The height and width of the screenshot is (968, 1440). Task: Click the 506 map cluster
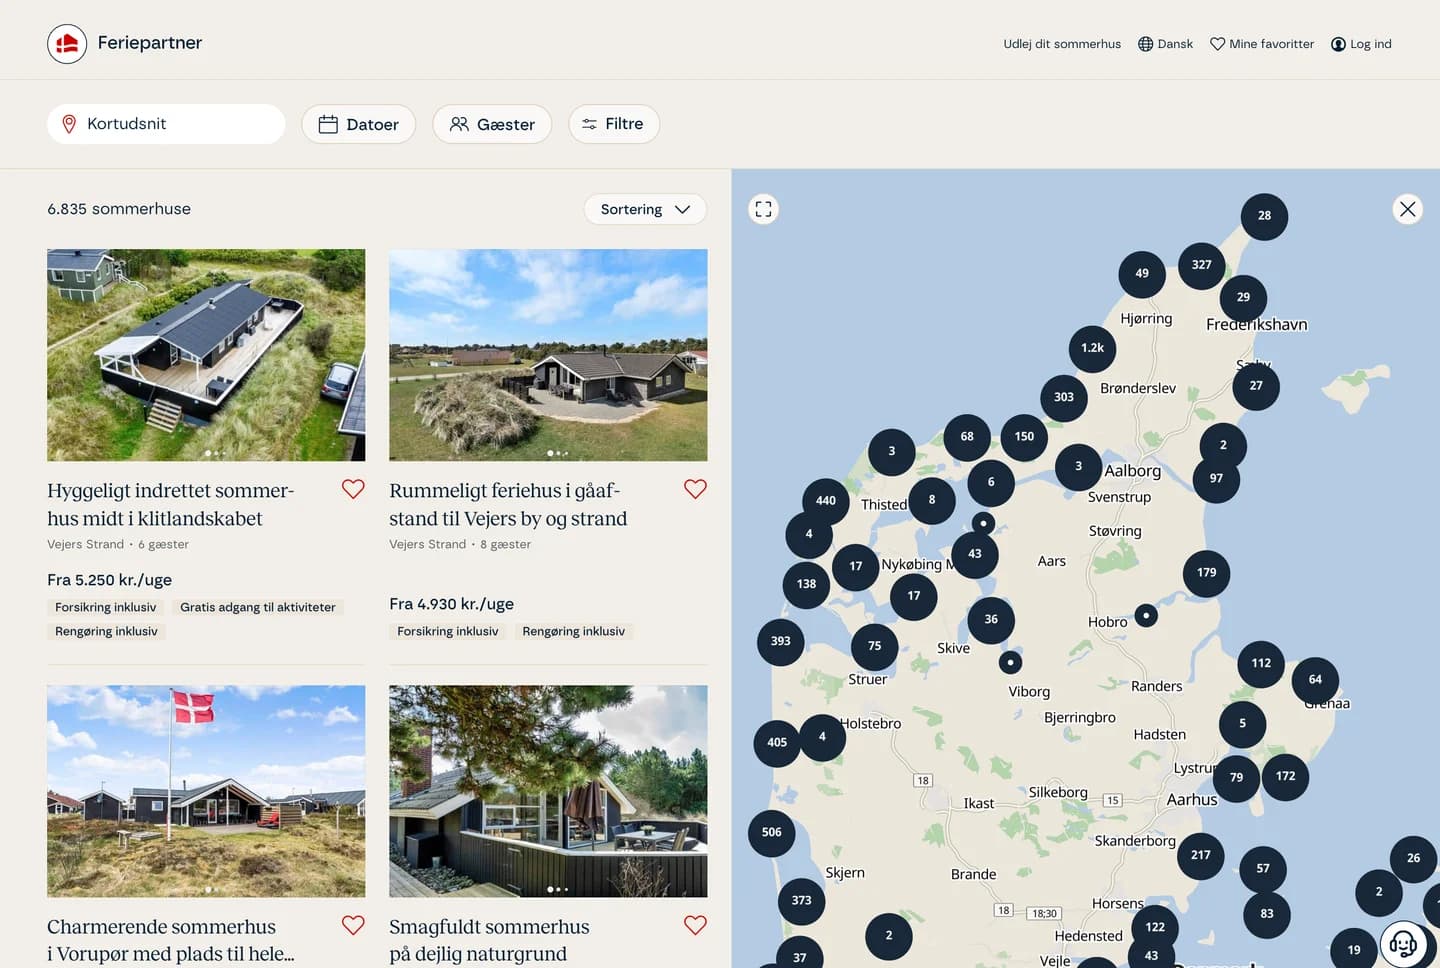coord(772,833)
